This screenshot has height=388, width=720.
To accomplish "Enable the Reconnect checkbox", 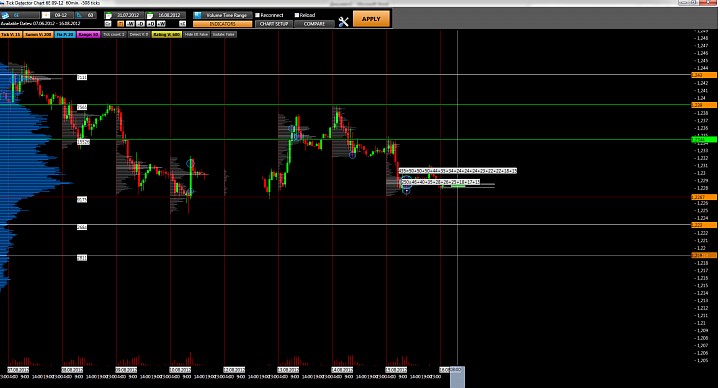I will (x=258, y=15).
